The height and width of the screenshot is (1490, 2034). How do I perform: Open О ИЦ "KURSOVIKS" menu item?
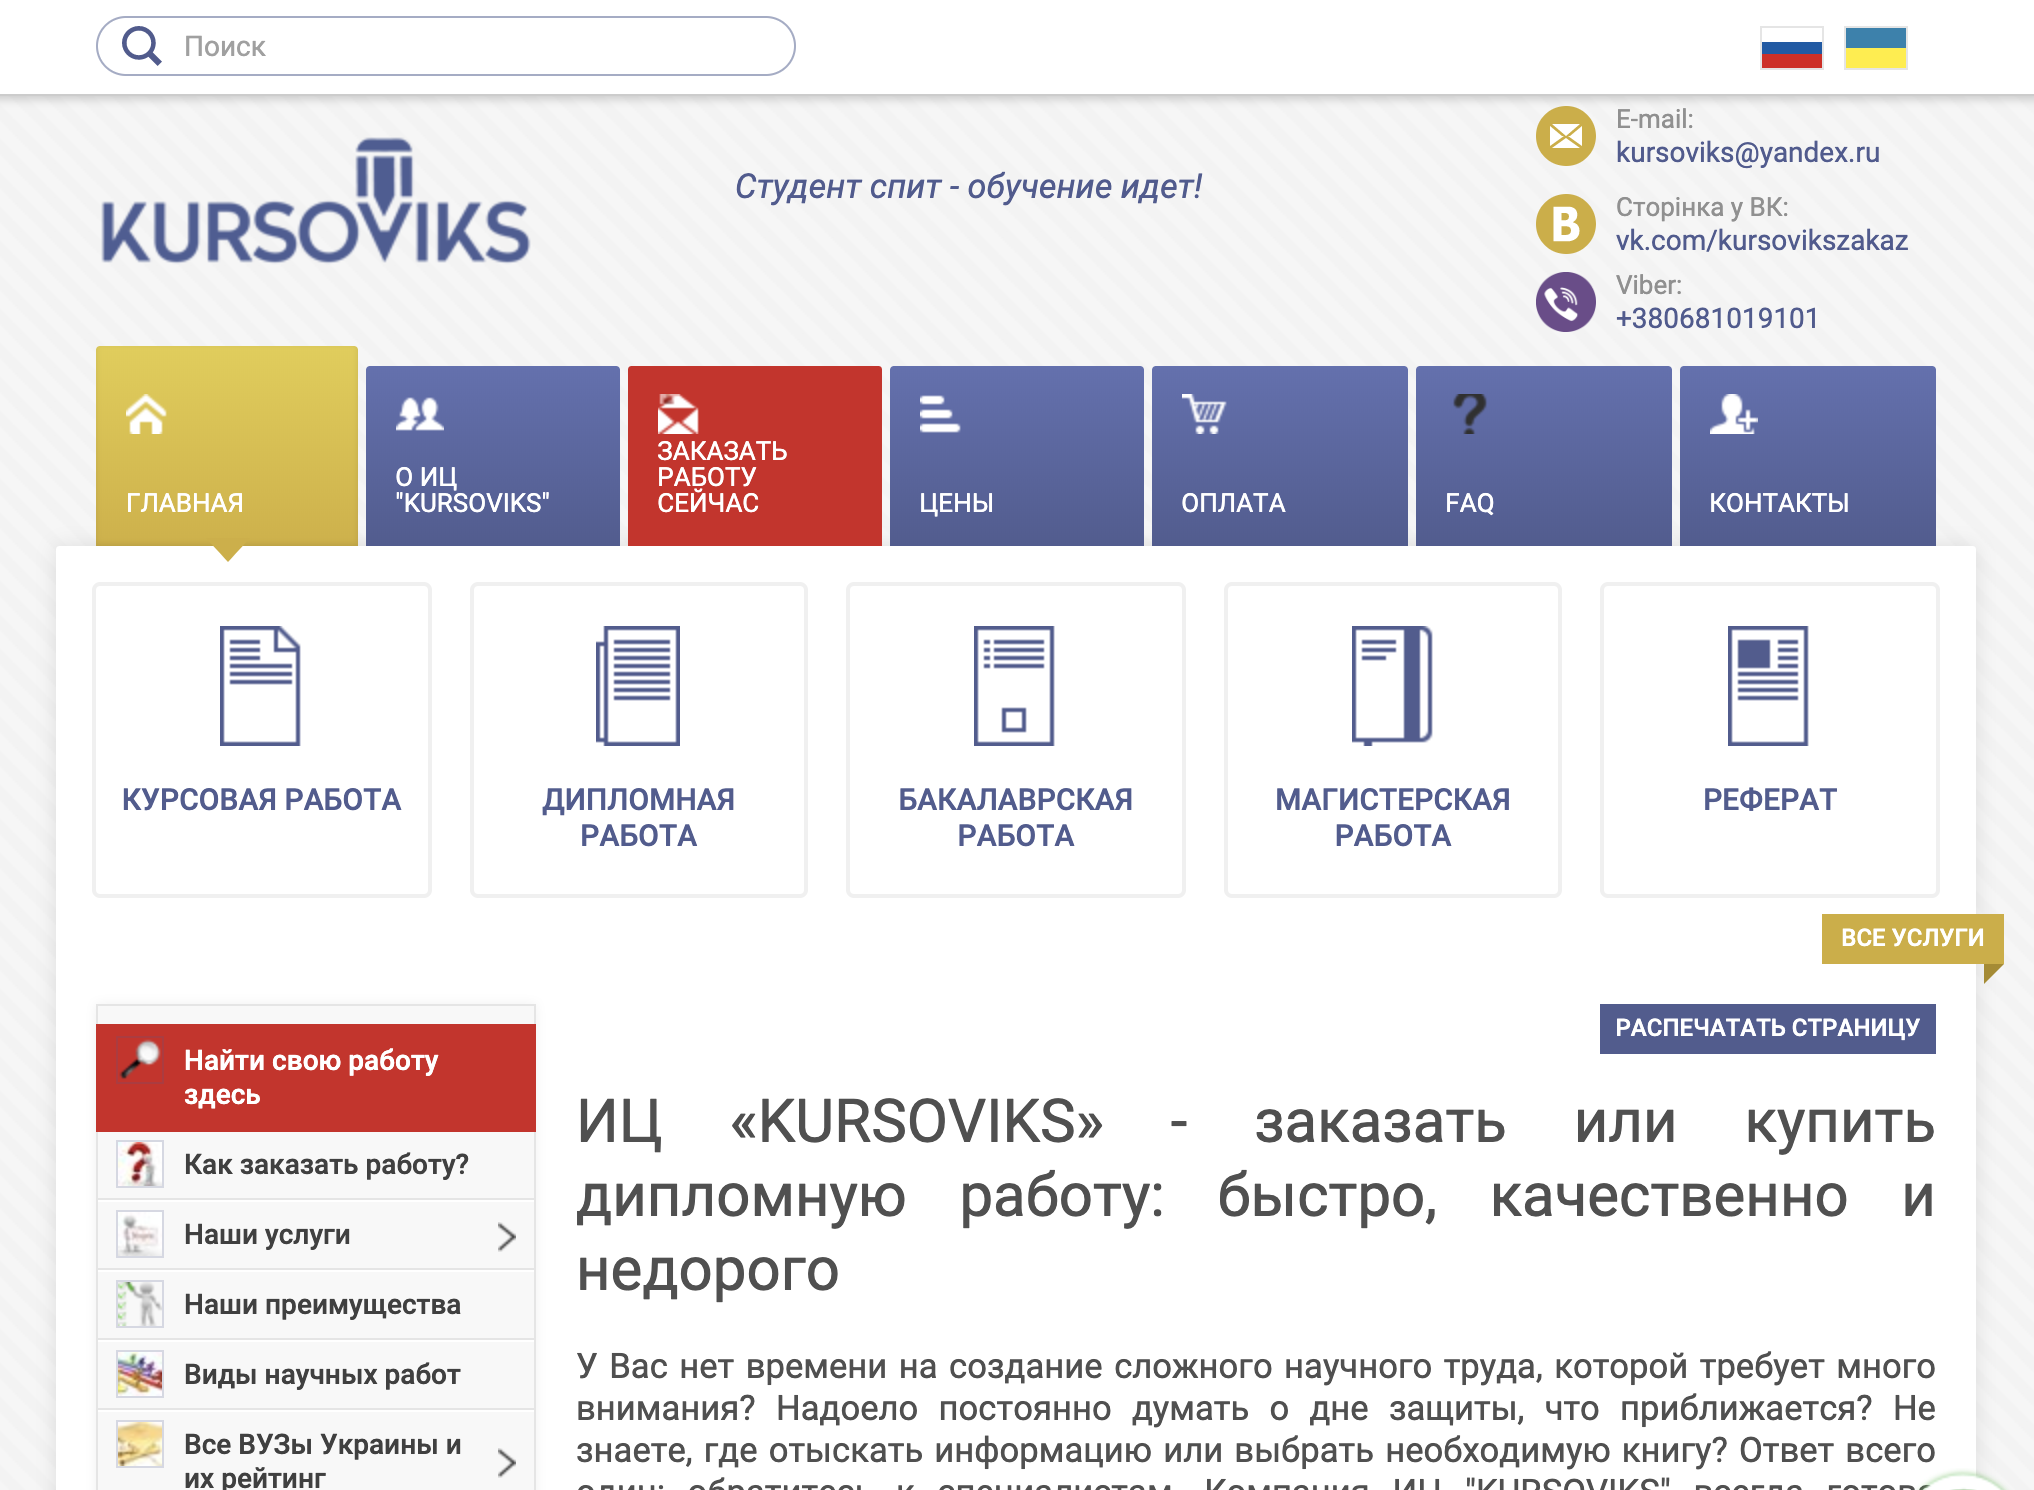click(493, 456)
